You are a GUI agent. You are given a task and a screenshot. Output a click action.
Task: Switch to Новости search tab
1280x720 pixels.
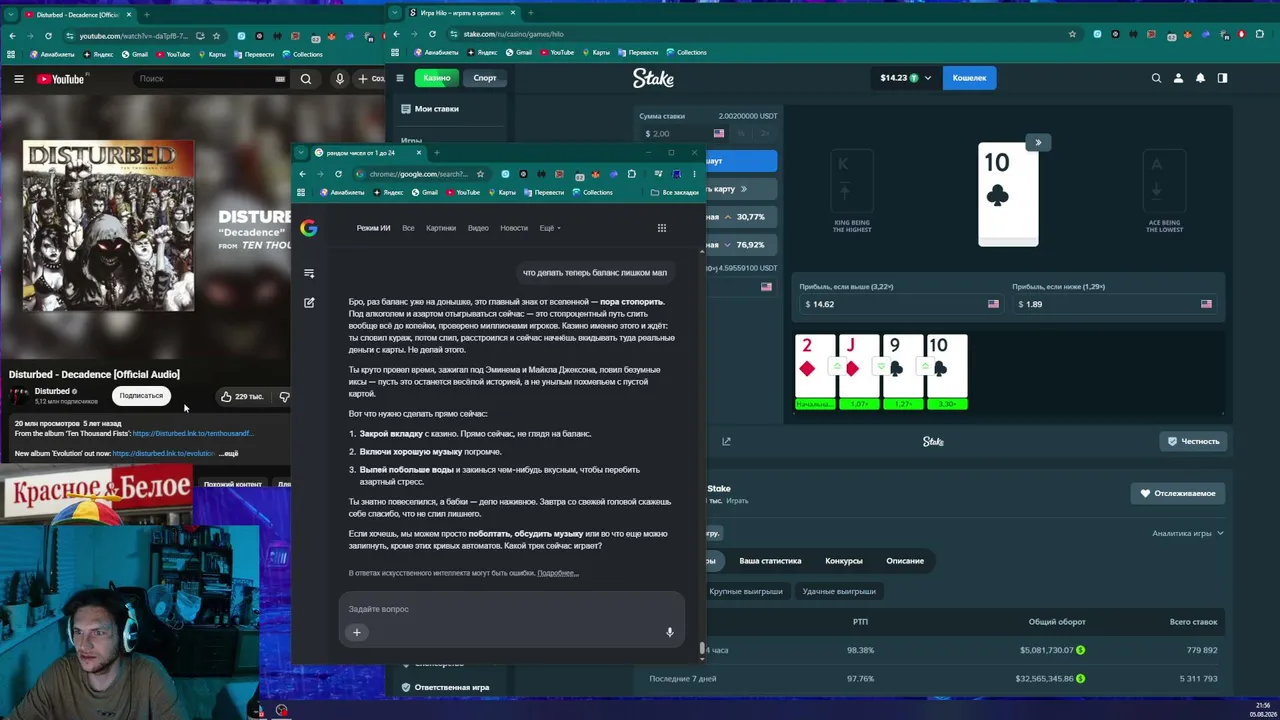514,228
